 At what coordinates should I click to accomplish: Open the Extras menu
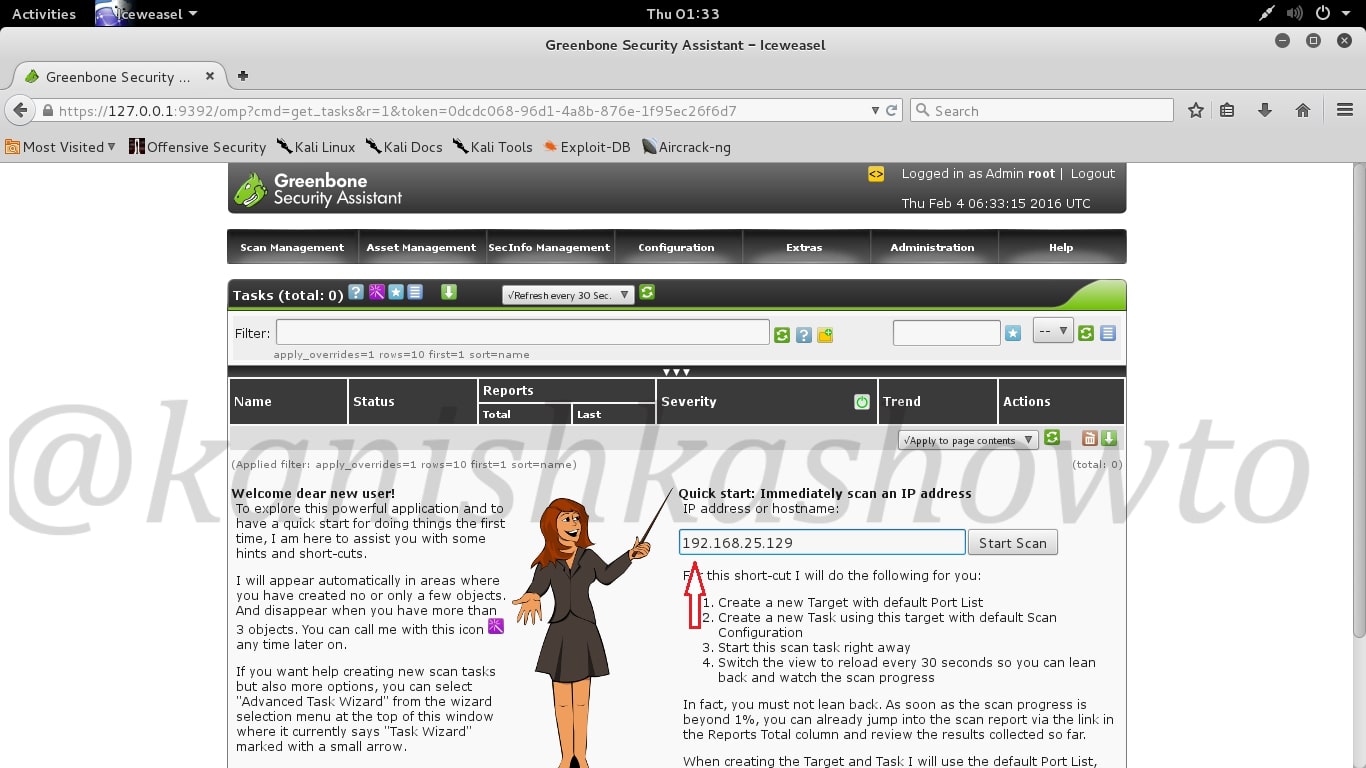tap(804, 247)
